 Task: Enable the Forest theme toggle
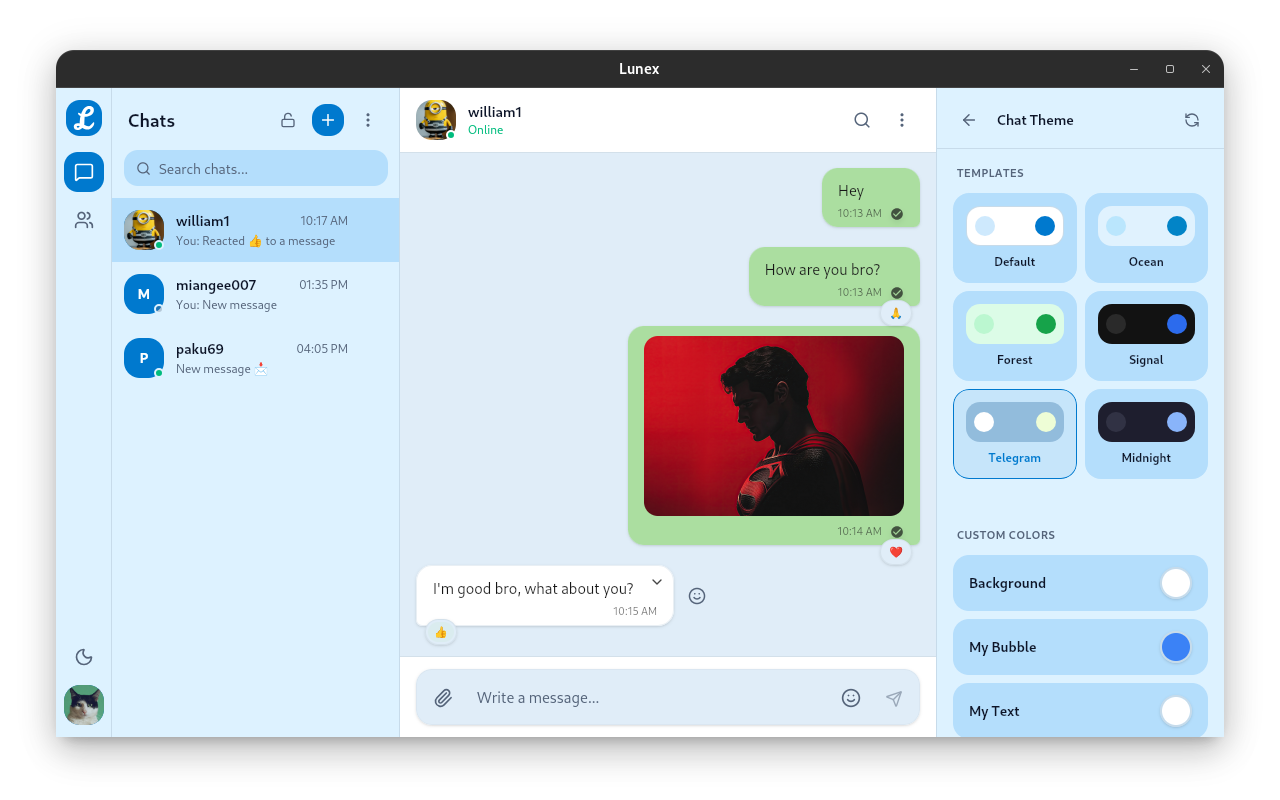(1015, 324)
